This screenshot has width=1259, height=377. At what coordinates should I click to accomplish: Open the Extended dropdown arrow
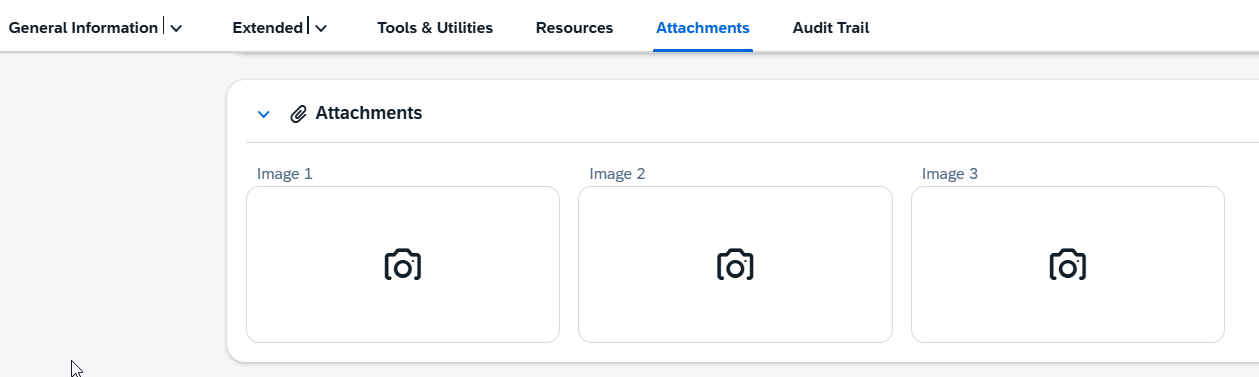click(x=321, y=28)
